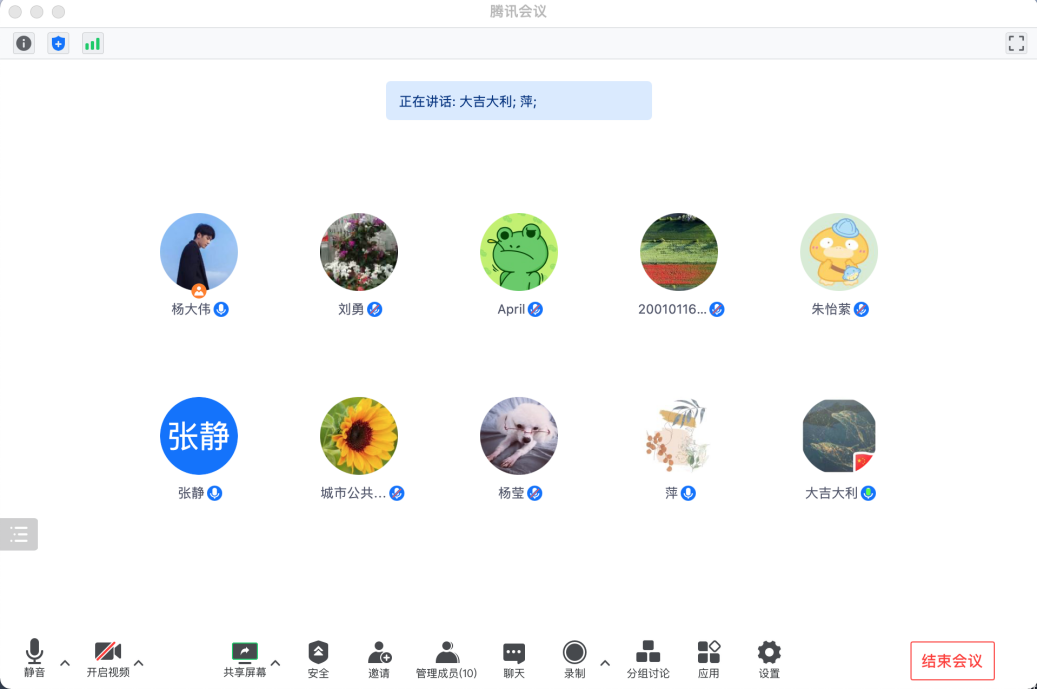Image resolution: width=1037 pixels, height=689 pixels.
Task: Open the Chat (聊天) window
Action: [514, 659]
